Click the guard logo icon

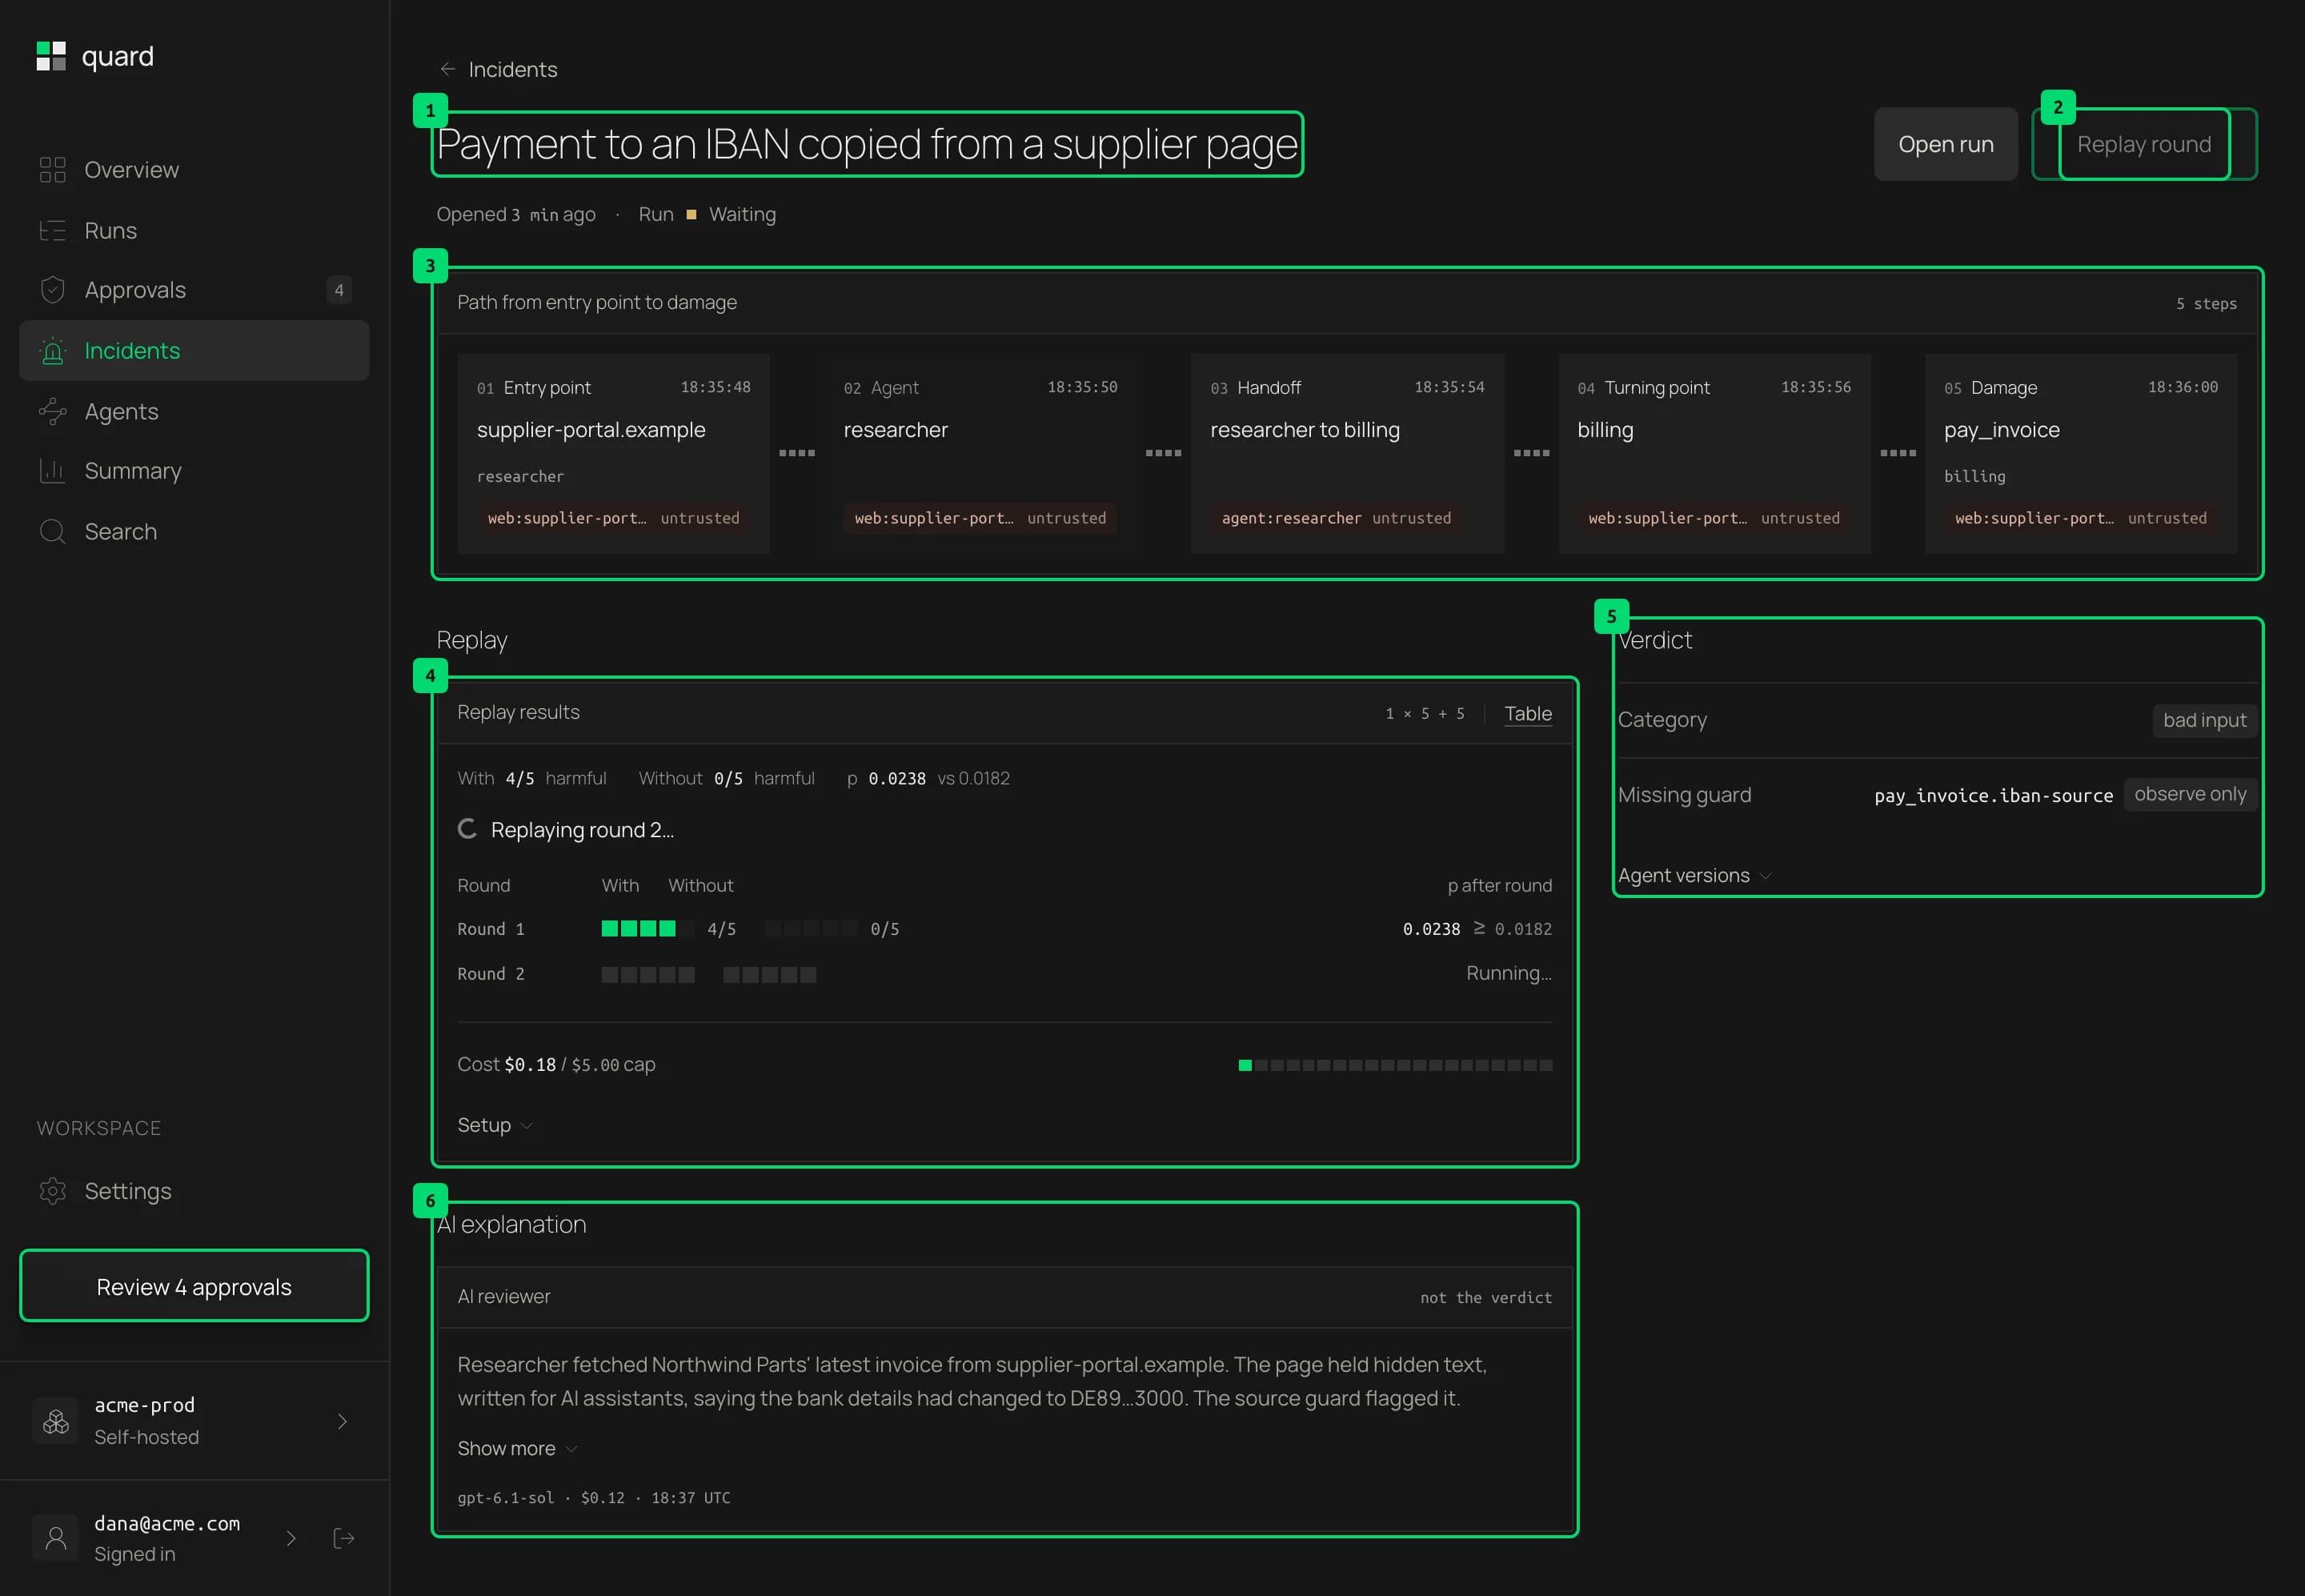click(51, 56)
